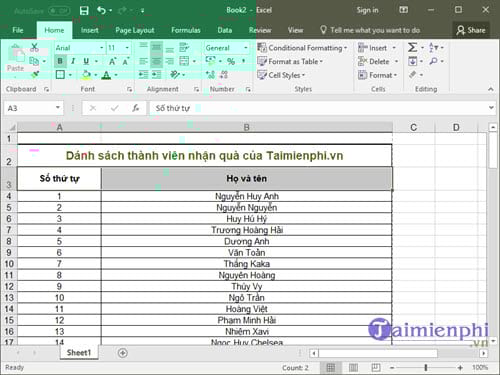Undo the last action
Viewport: 500px width, 375px height.
point(101,11)
